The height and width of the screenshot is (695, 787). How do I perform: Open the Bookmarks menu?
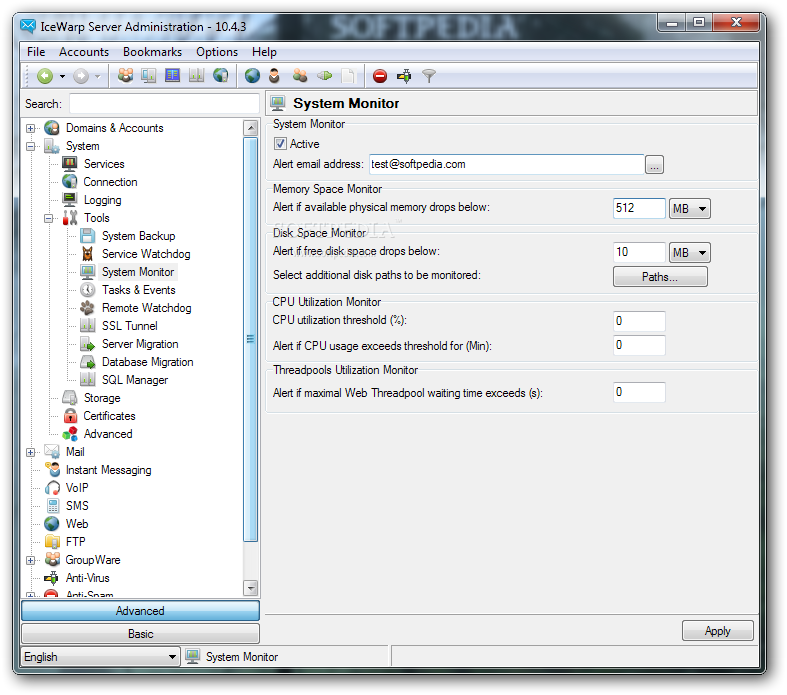pos(153,52)
